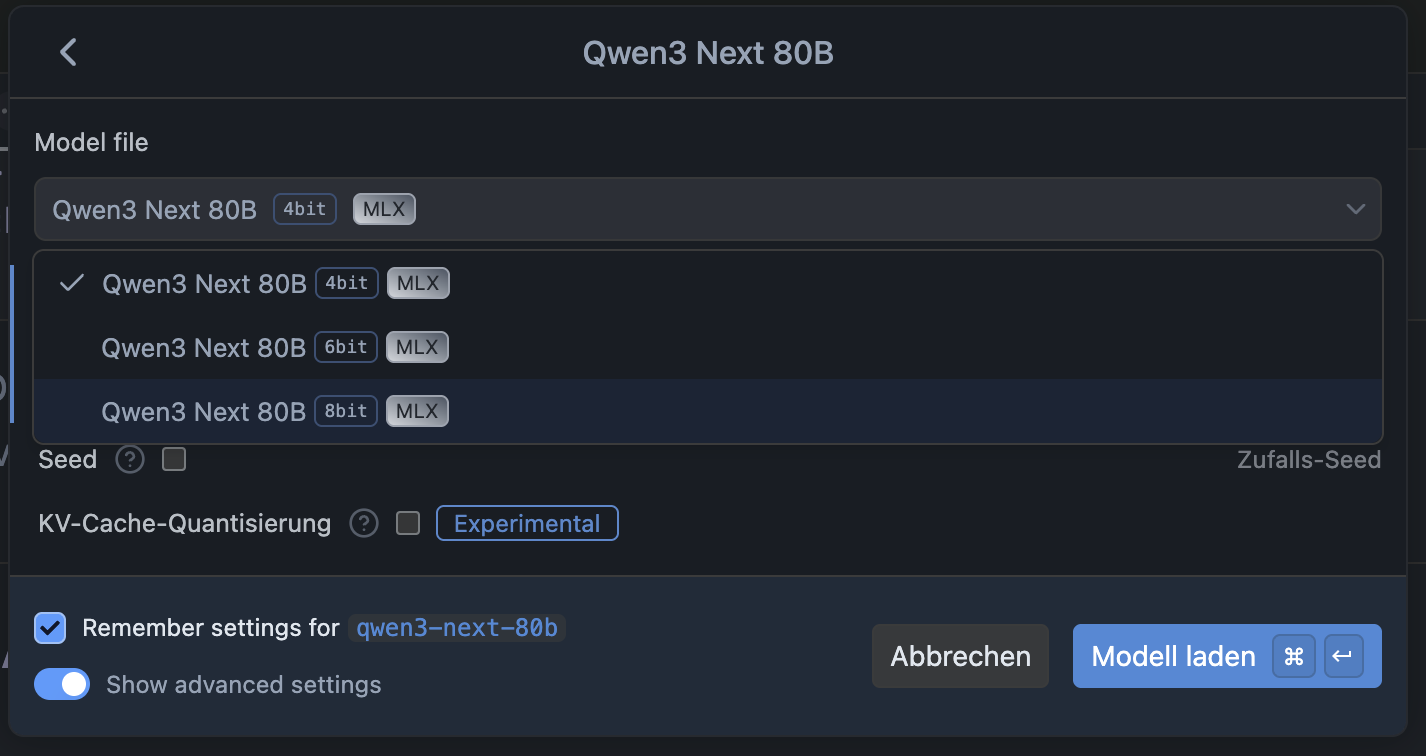Turn off Show advanced settings switch
Screen dimensions: 1426x756
[x=62, y=684]
